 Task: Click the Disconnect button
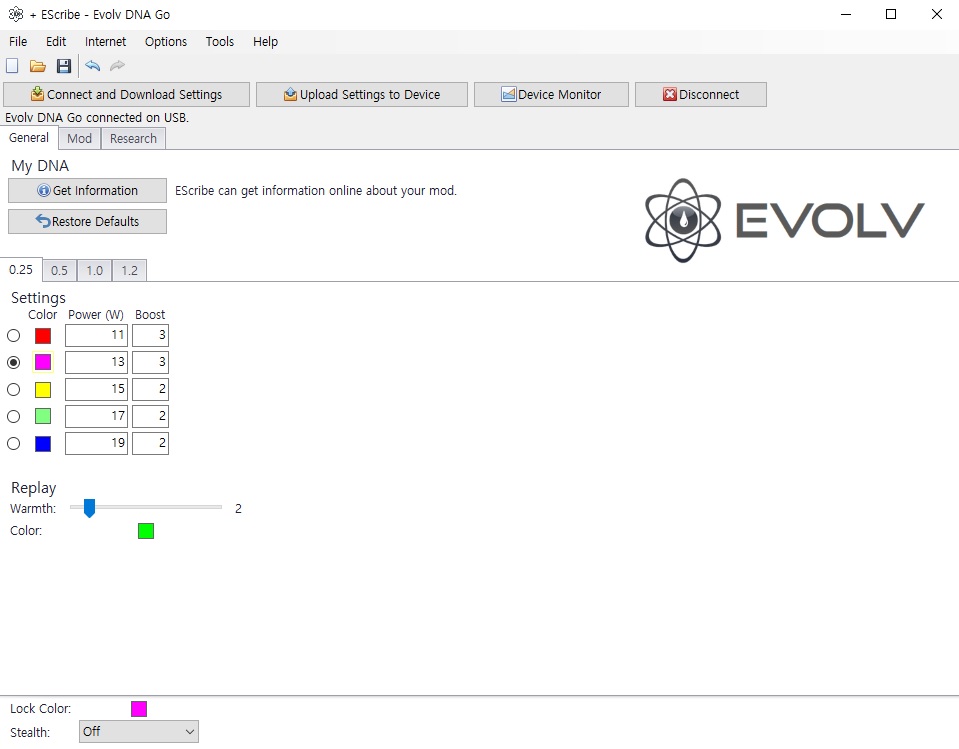tap(700, 95)
